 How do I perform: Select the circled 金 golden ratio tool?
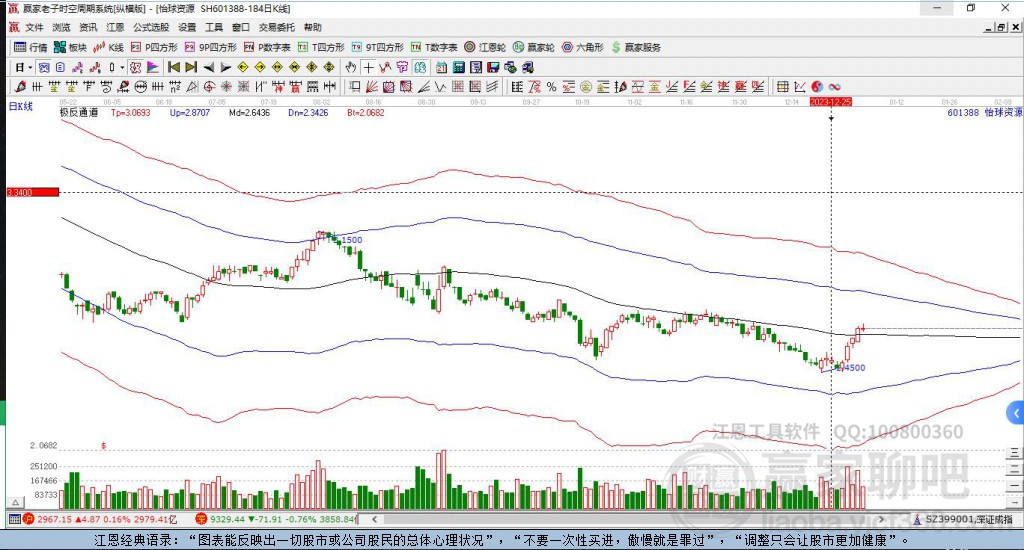(586, 86)
